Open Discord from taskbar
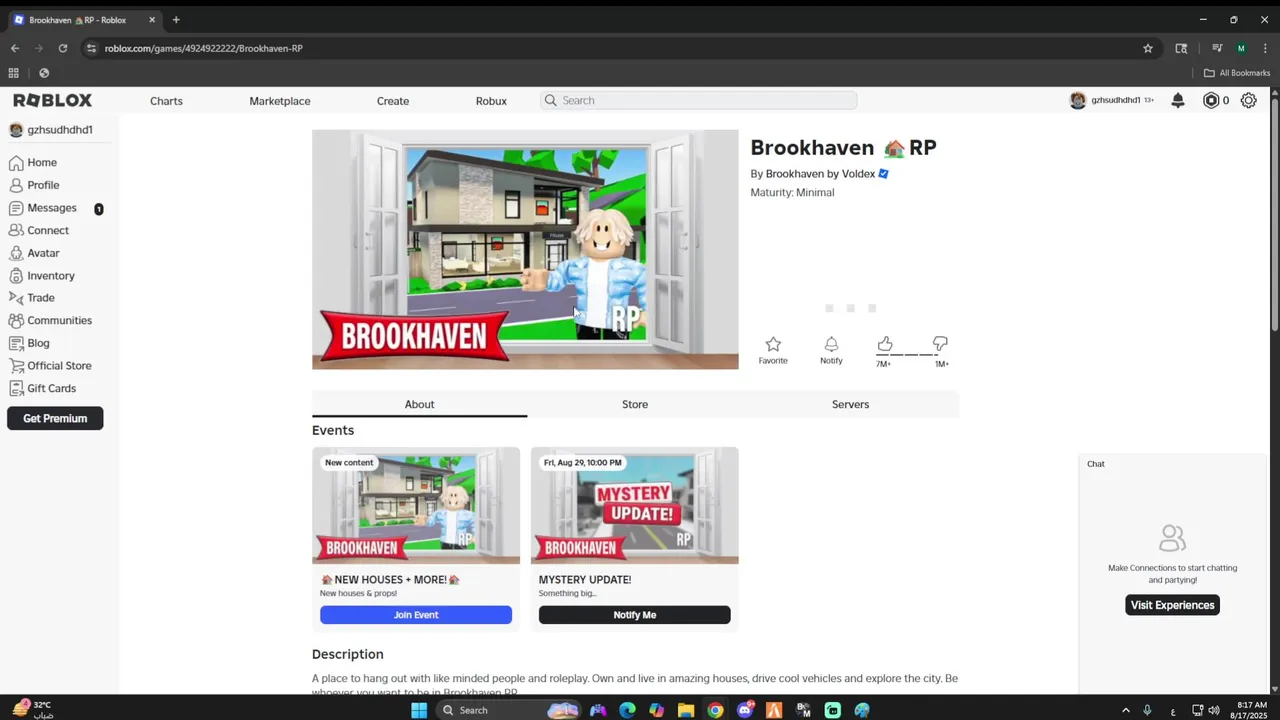This screenshot has width=1280, height=720. 744,710
